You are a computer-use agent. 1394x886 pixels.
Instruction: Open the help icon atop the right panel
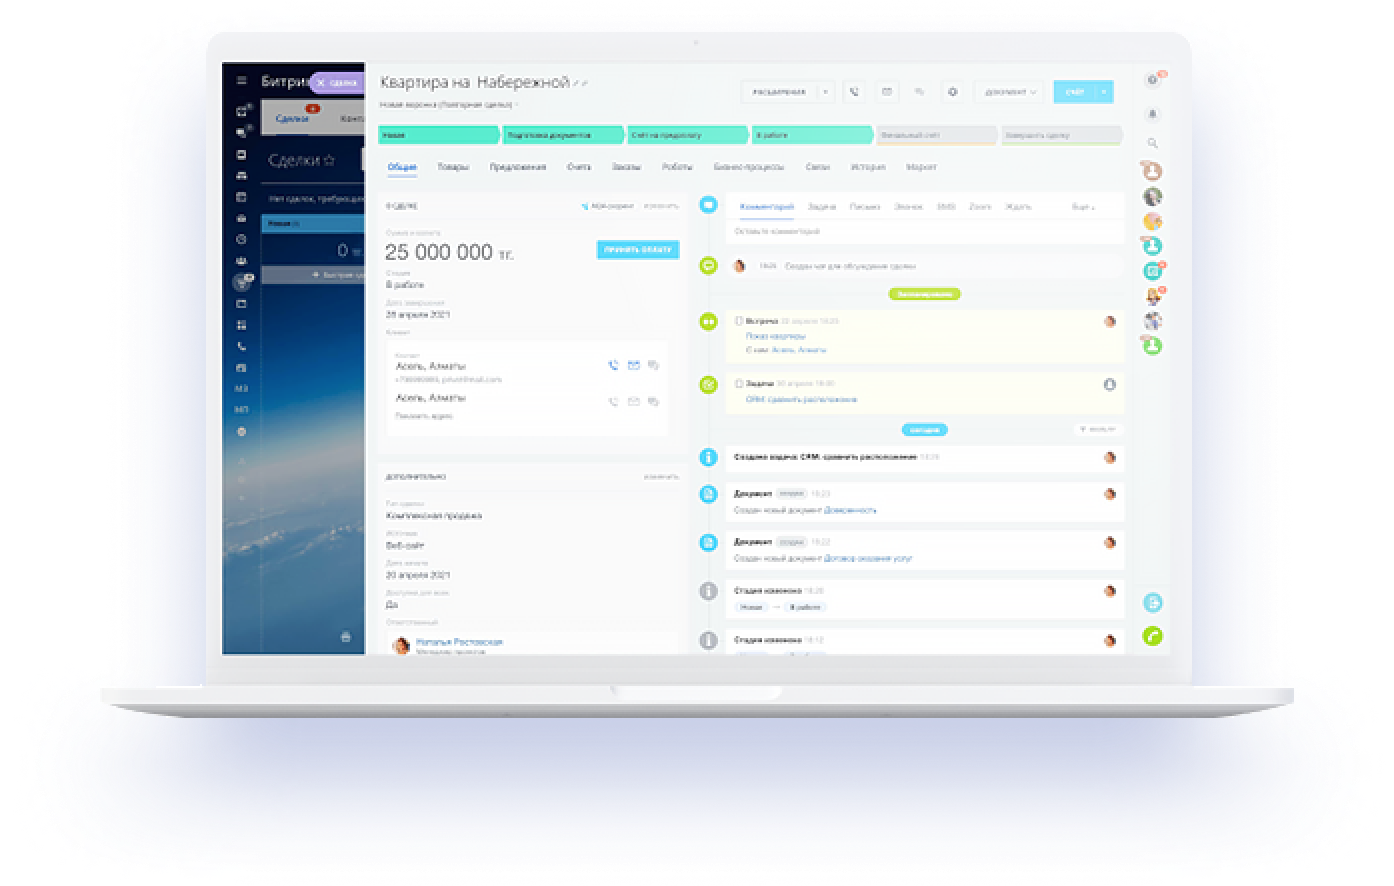[1152, 80]
